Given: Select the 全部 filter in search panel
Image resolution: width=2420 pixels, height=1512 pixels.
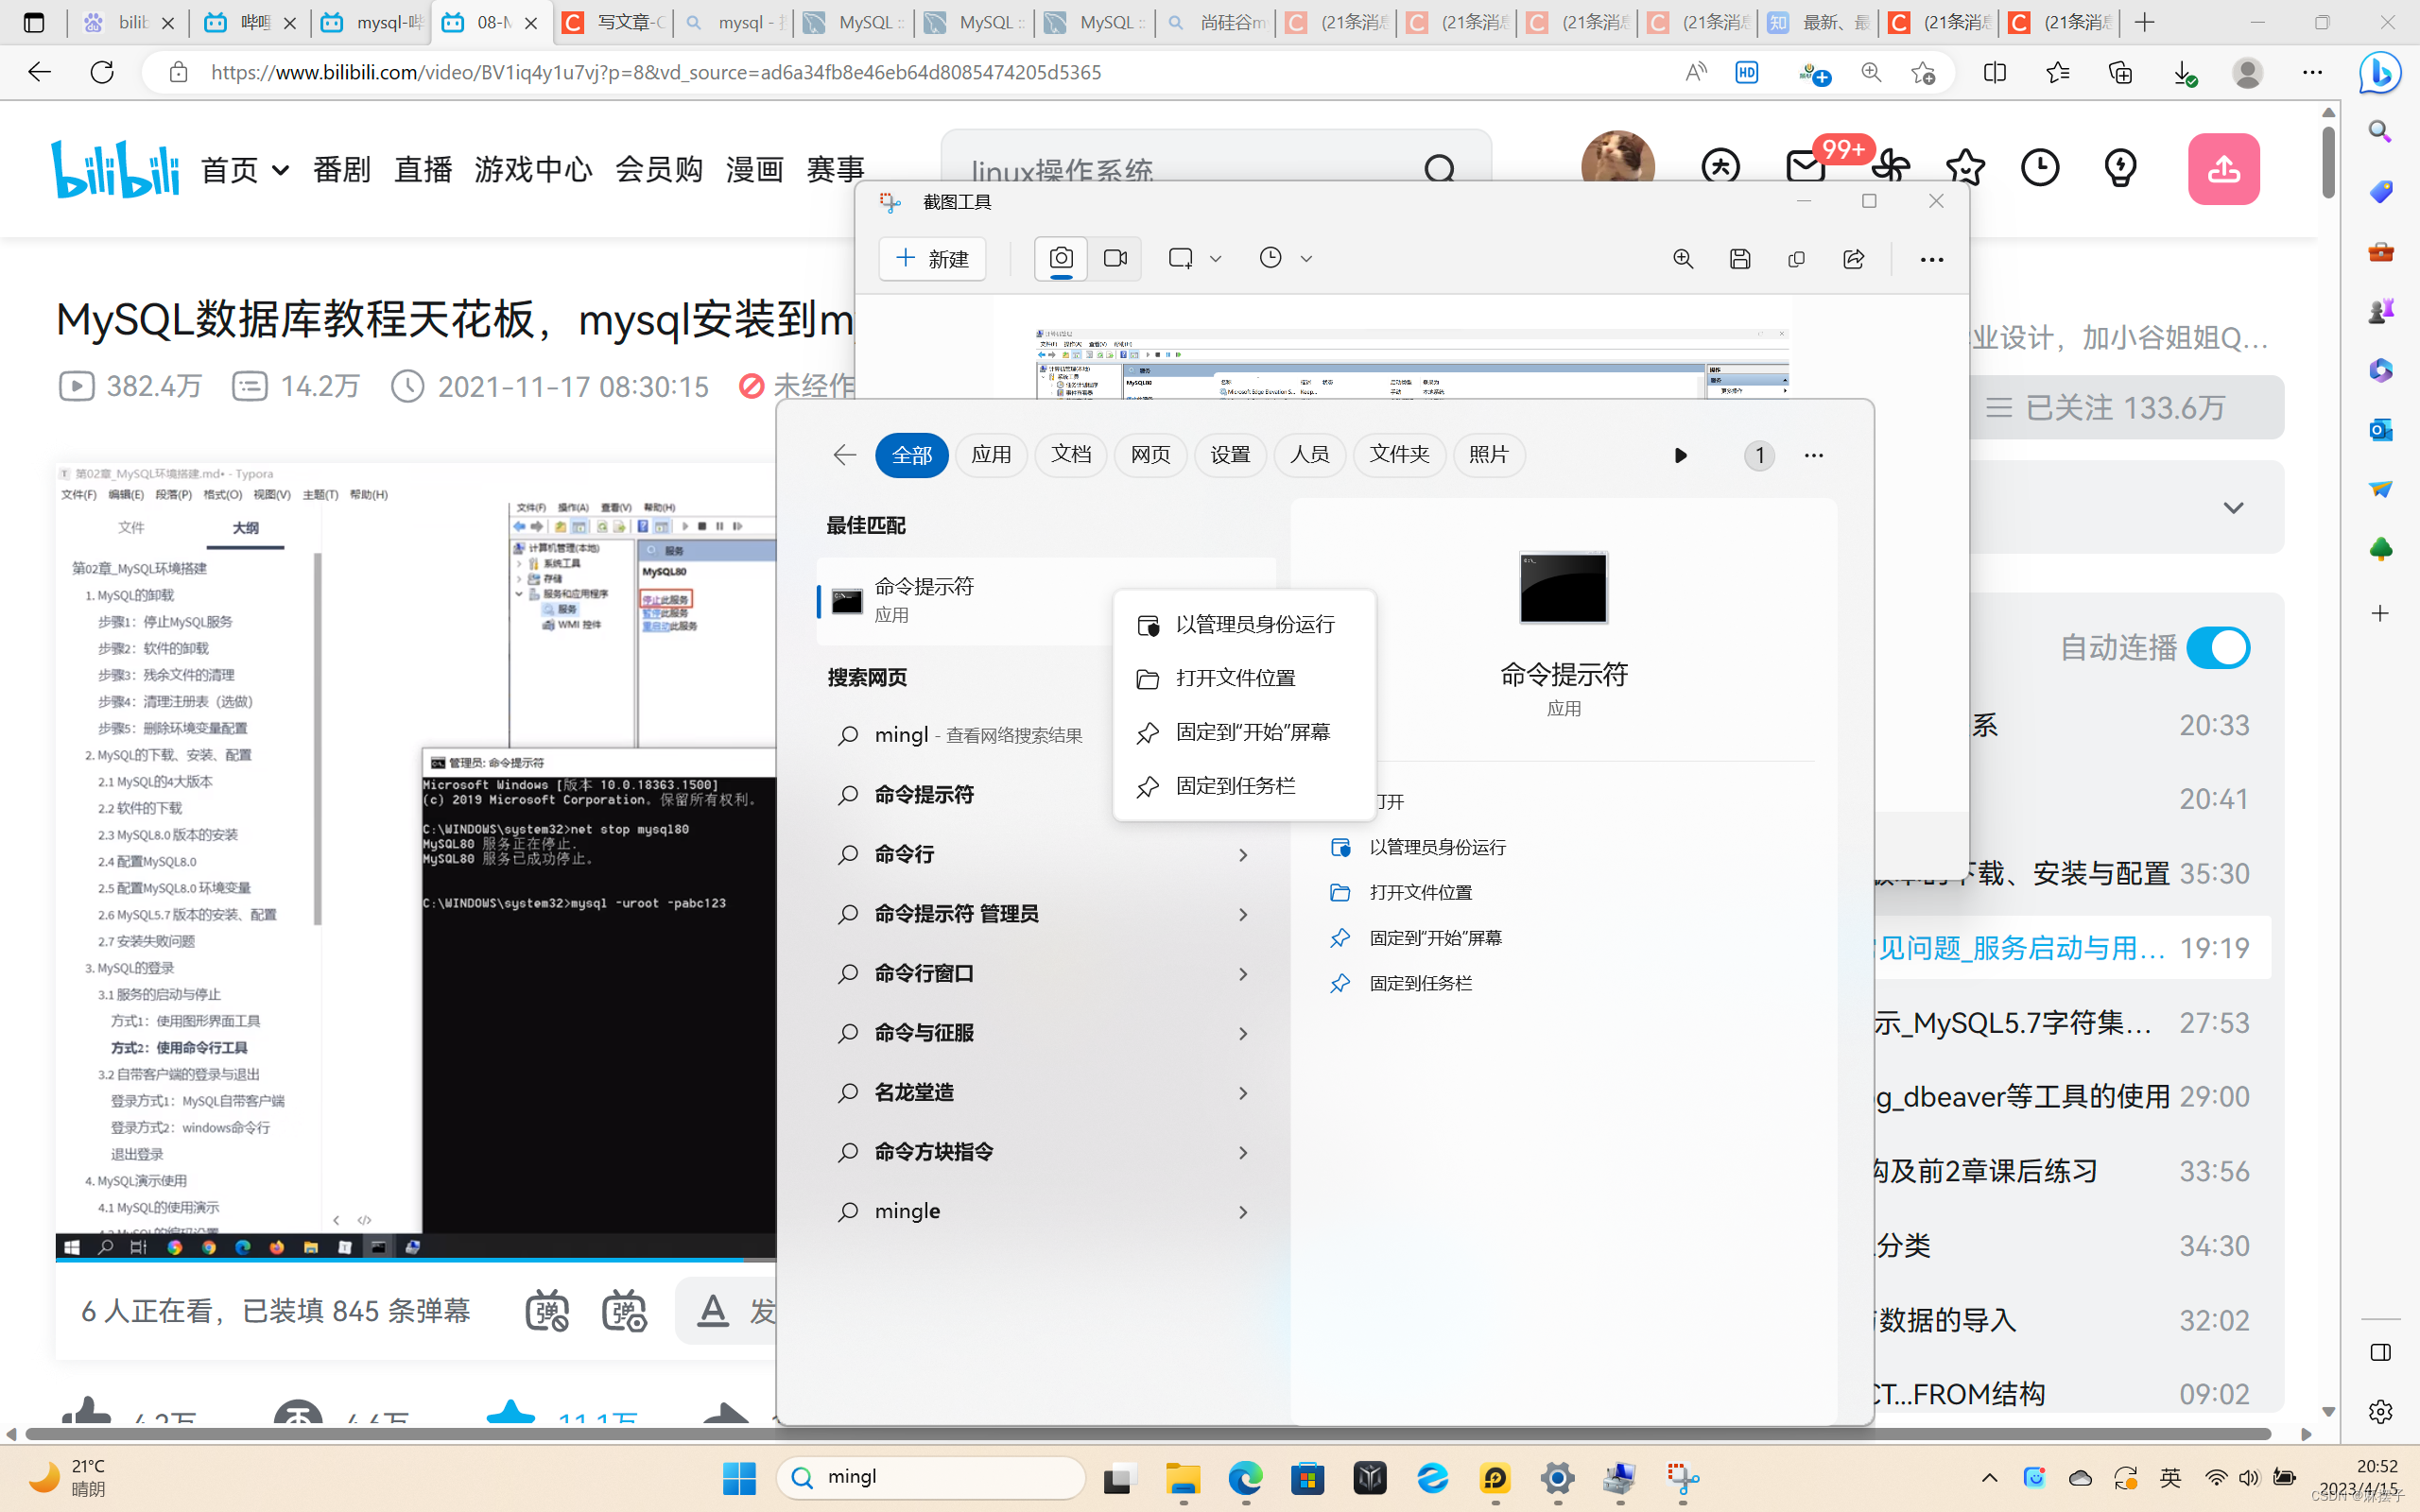Looking at the screenshot, I should point(912,455).
